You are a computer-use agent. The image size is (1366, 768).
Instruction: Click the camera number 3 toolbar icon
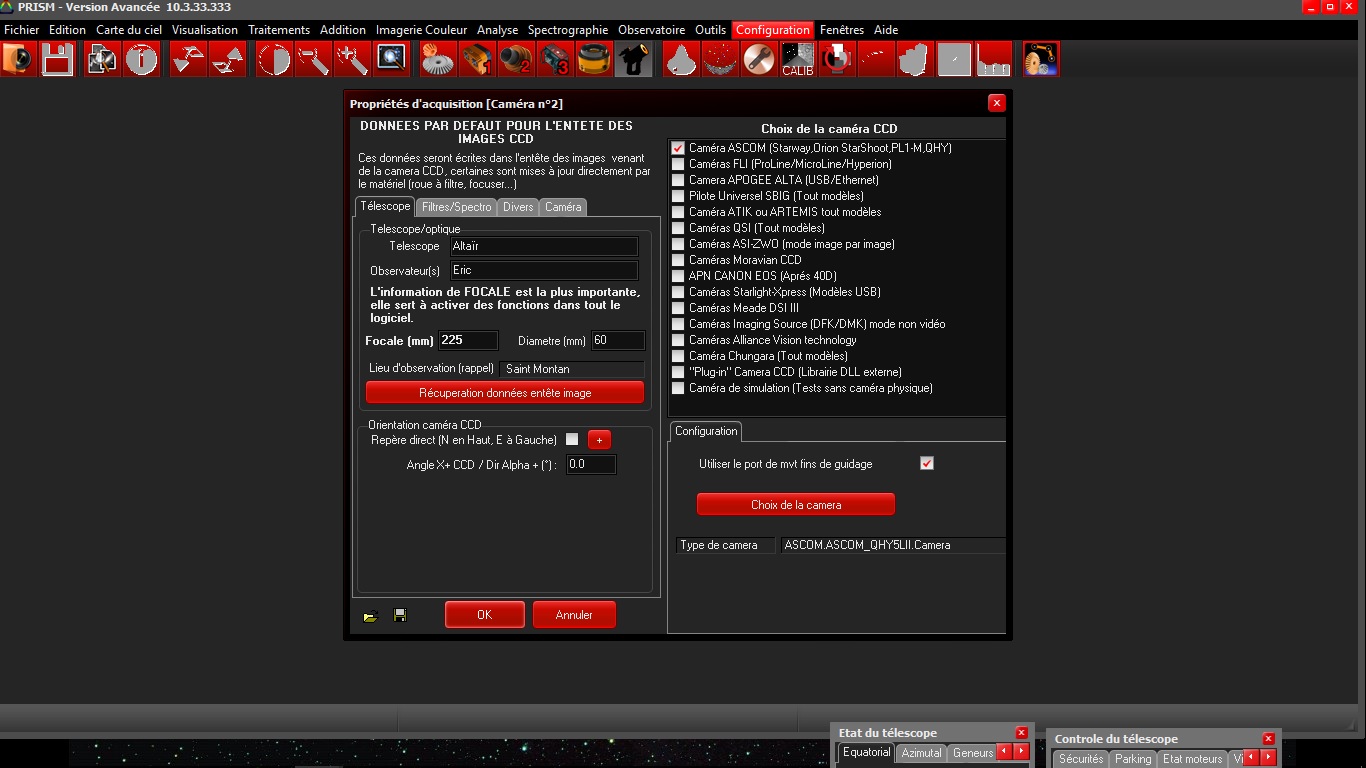[x=554, y=60]
